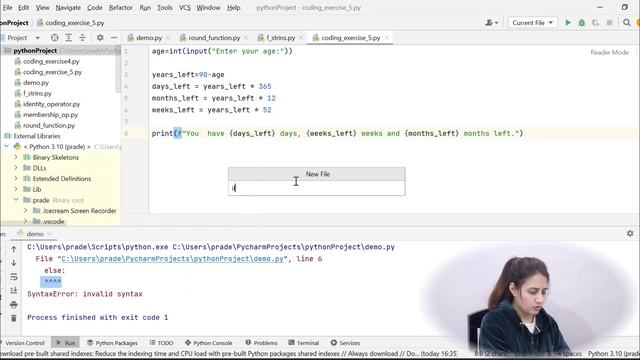Screen dimensions: 640x360
Task: Open the Navigate menu
Action: pyautogui.click(x=68, y=7)
